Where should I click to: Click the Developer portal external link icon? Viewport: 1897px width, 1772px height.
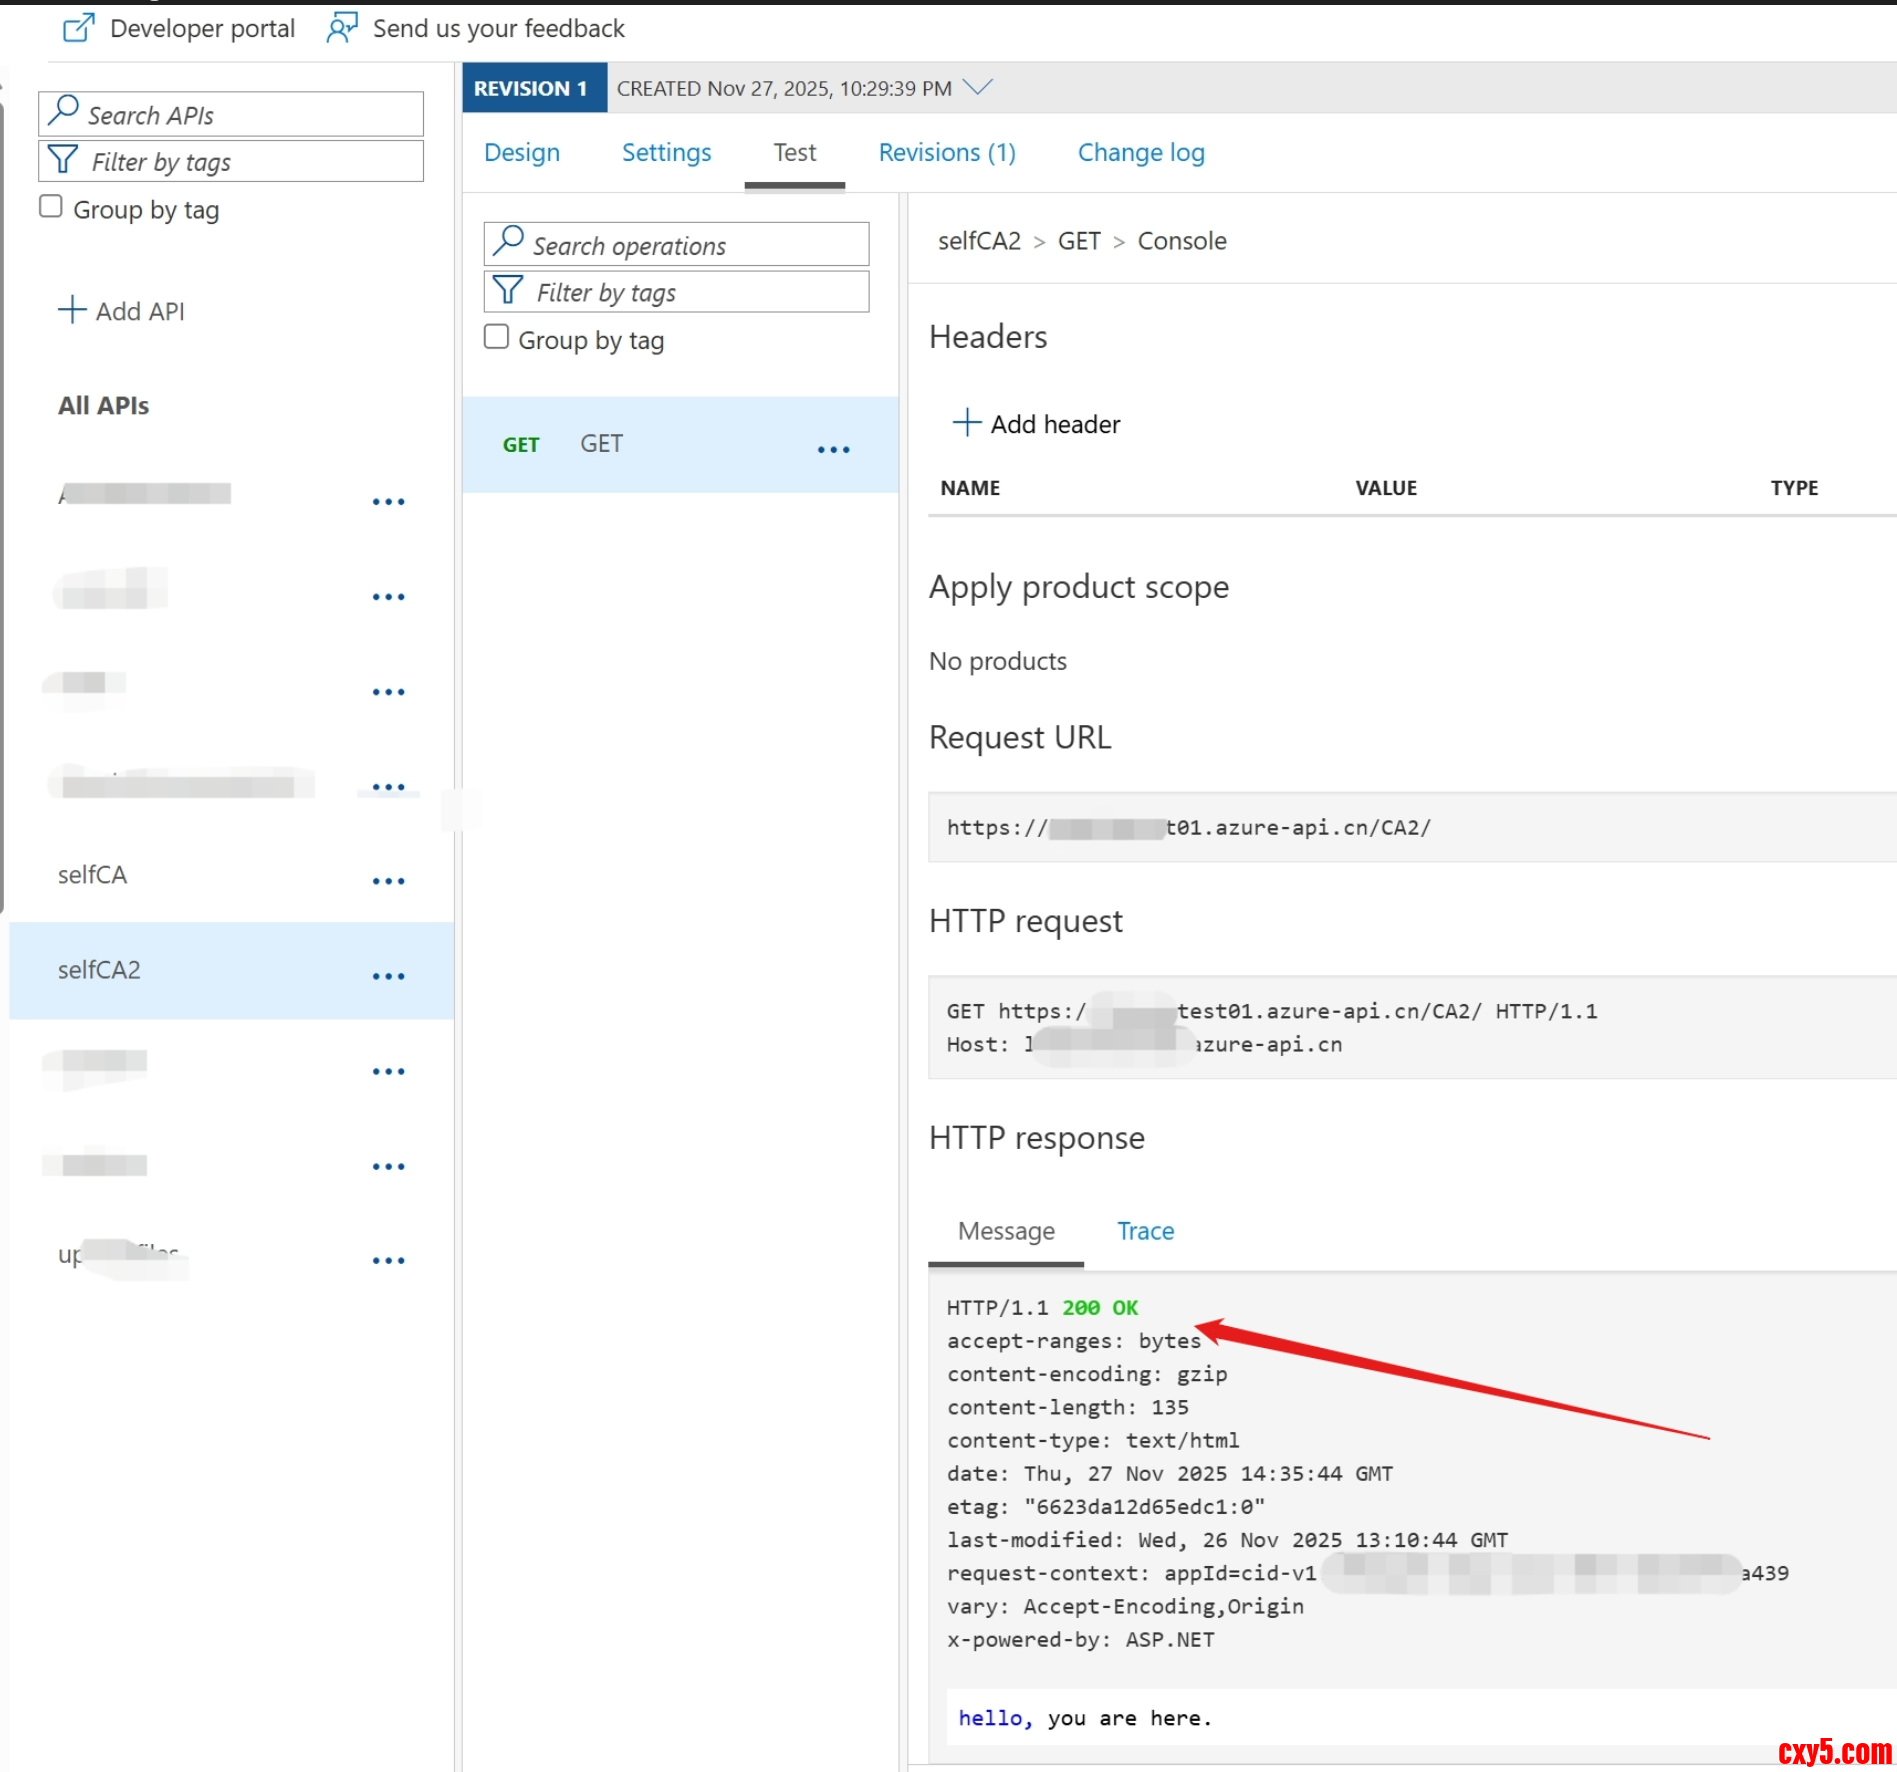pos(78,28)
